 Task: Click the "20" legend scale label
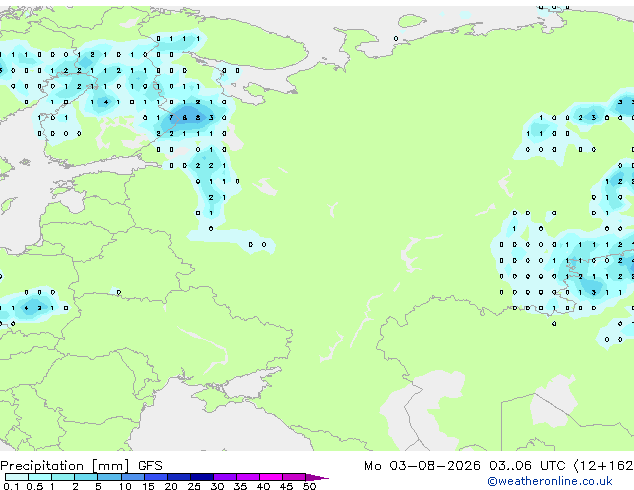click(171, 486)
